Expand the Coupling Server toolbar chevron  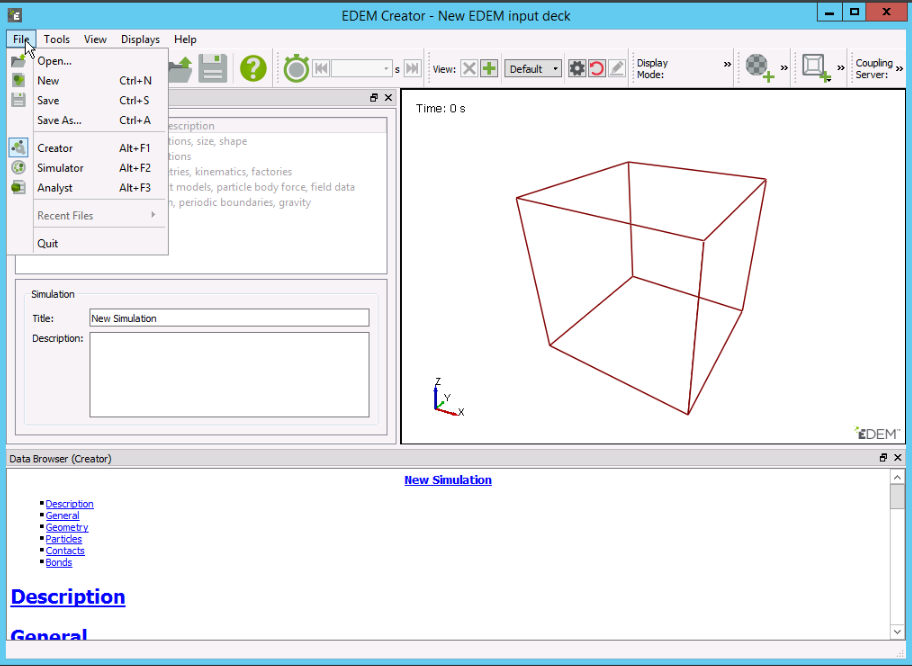click(899, 69)
